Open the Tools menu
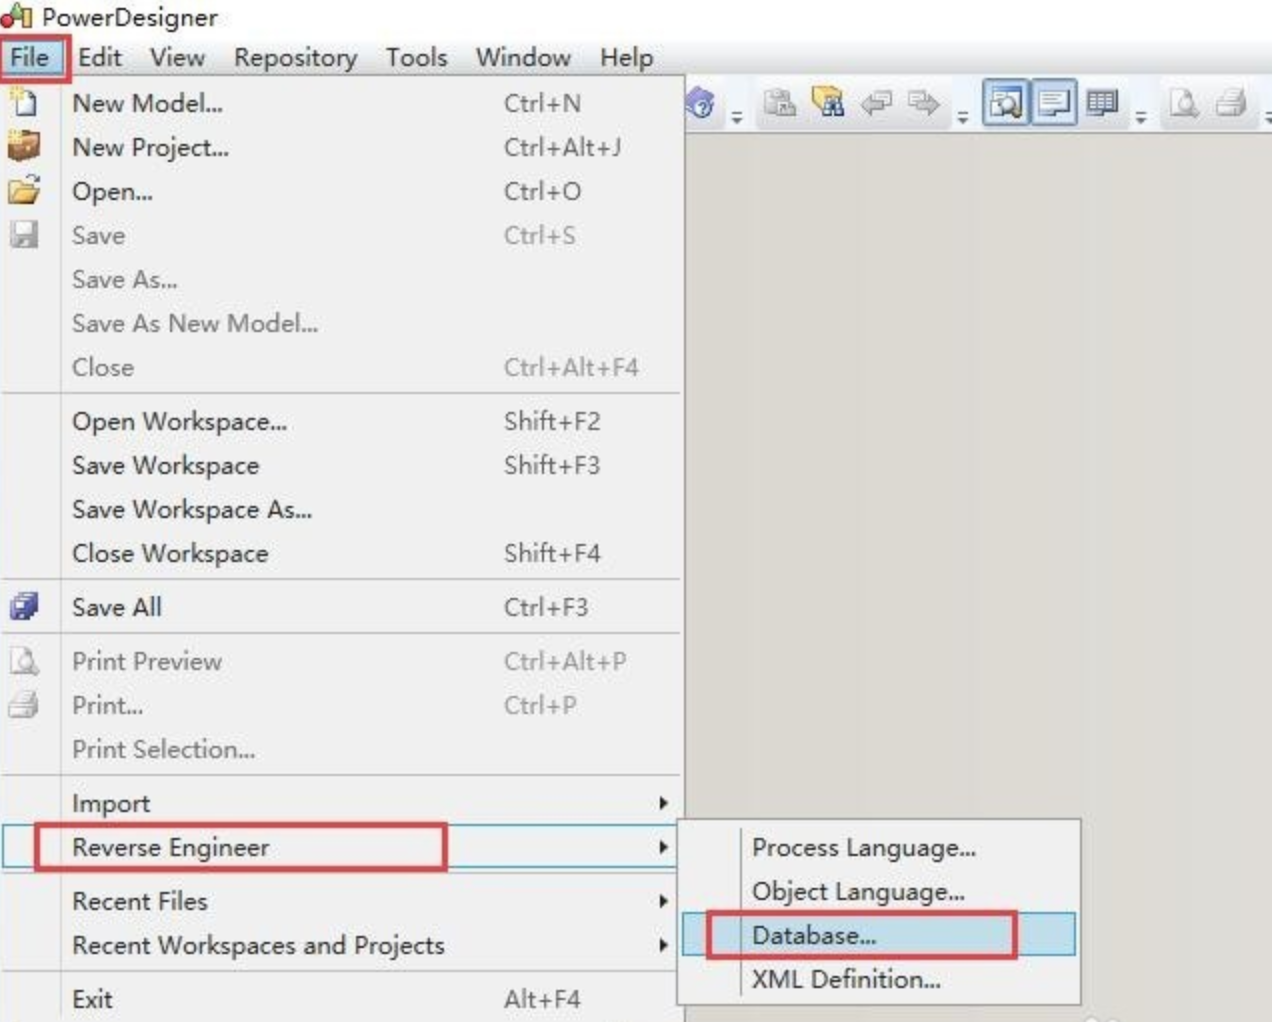This screenshot has width=1272, height=1022. point(416,57)
